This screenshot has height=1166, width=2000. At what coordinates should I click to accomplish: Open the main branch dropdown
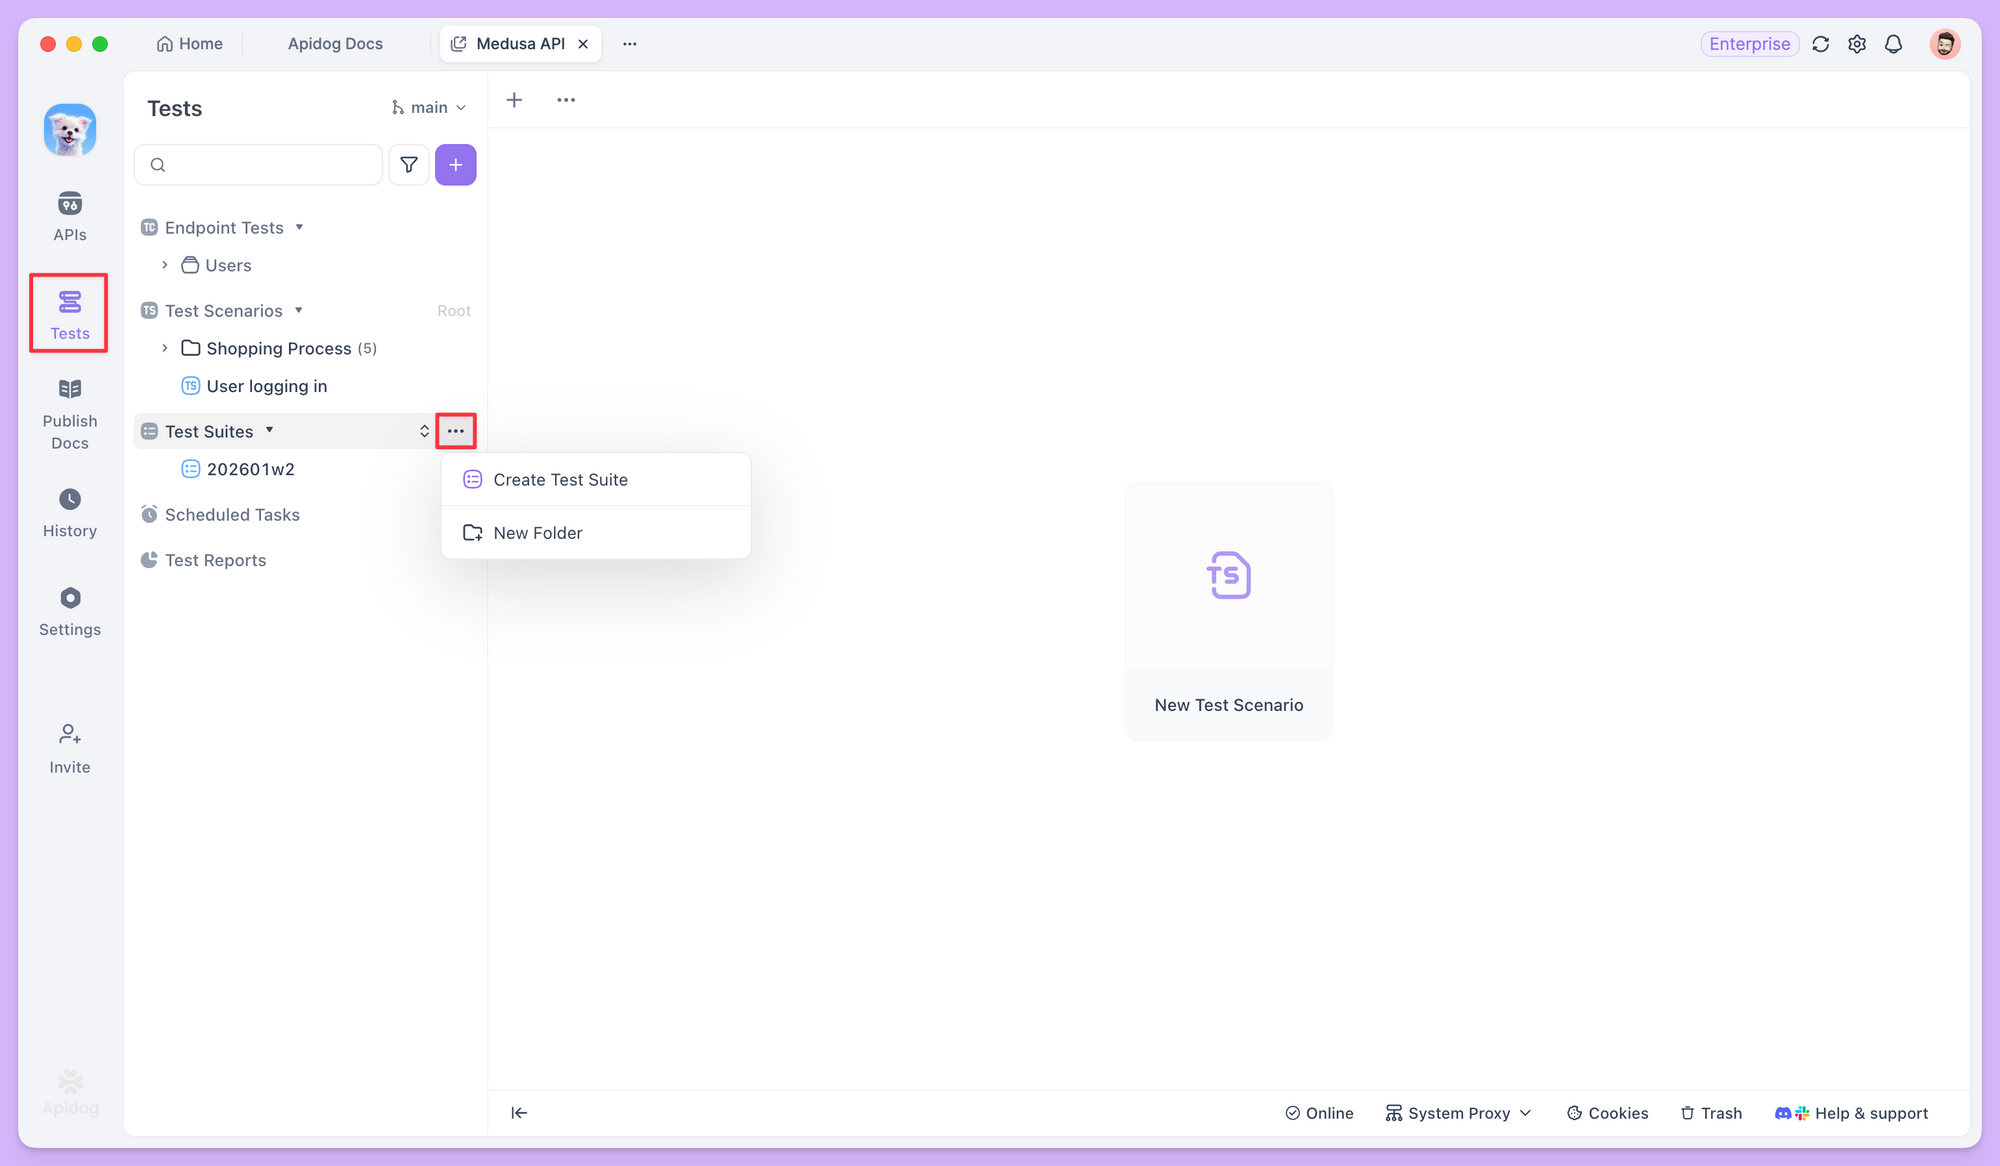coord(428,107)
